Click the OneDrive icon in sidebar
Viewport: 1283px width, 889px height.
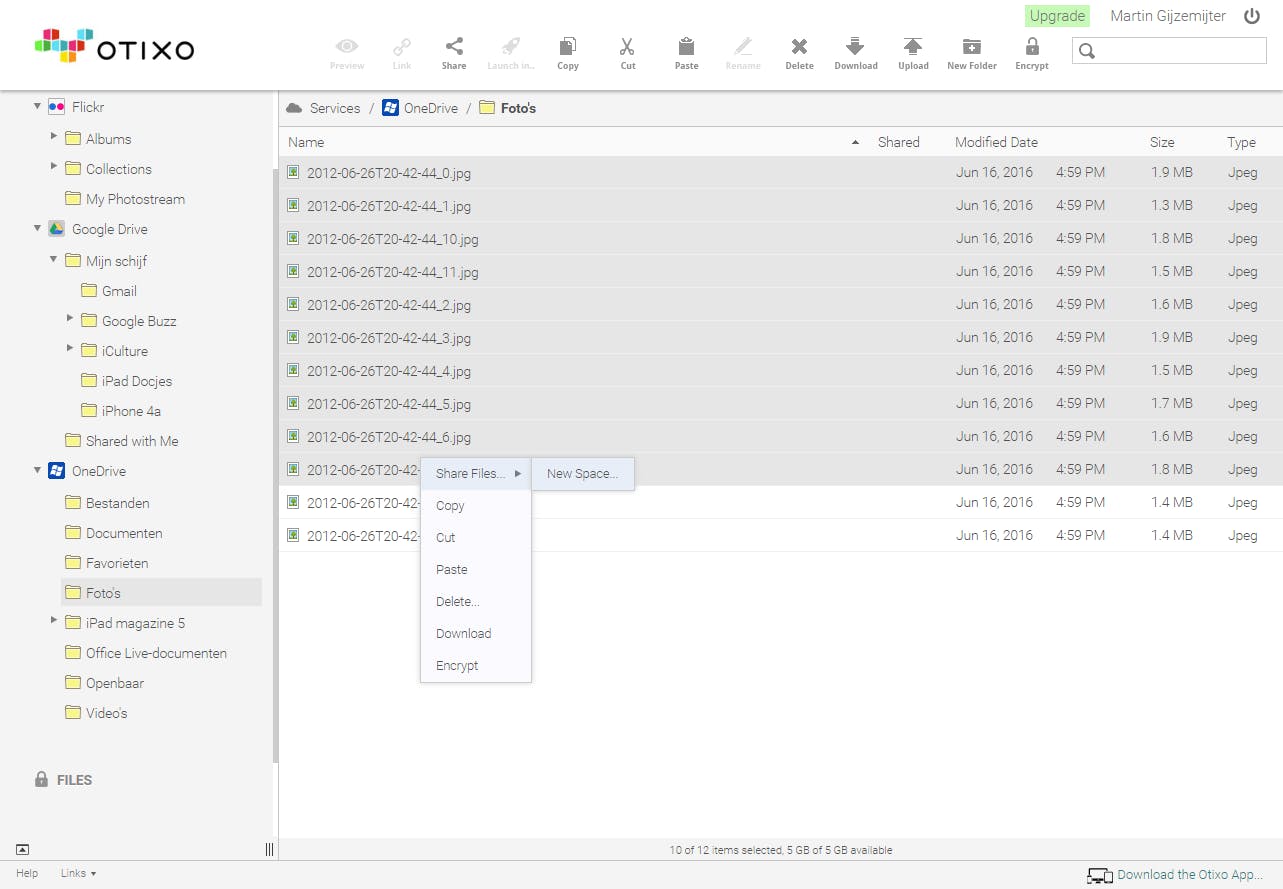[x=56, y=471]
